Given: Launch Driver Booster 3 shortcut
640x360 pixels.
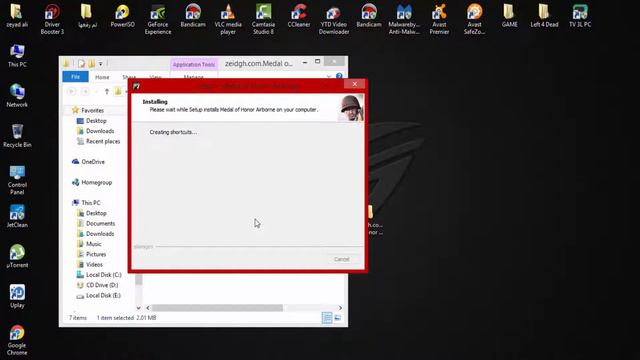Looking at the screenshot, I should click(52, 19).
